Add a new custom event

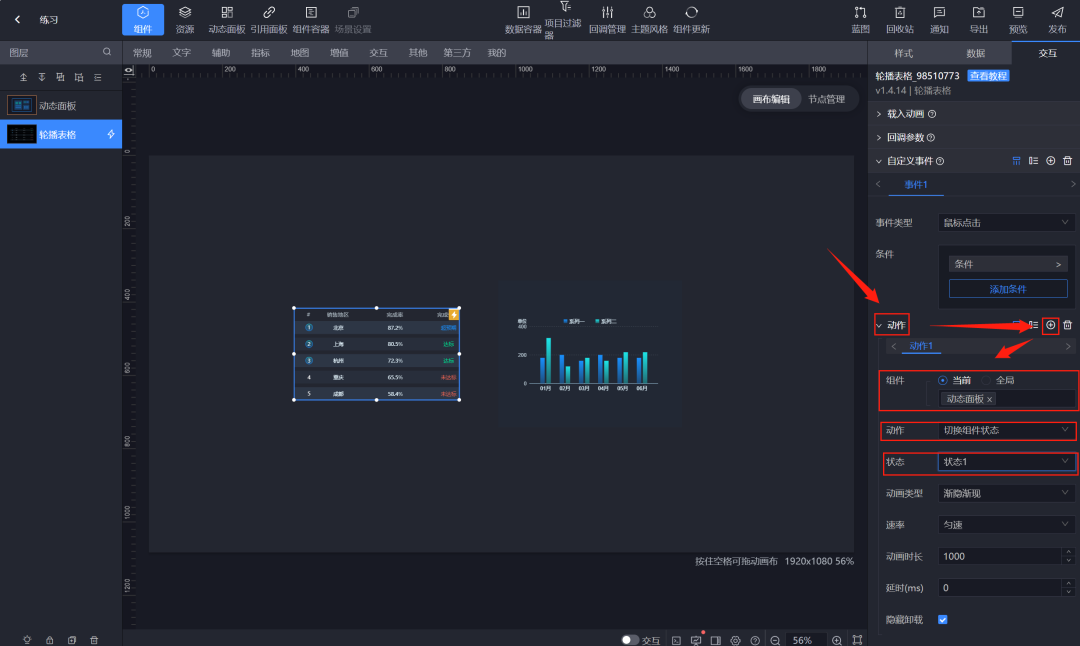(1050, 160)
